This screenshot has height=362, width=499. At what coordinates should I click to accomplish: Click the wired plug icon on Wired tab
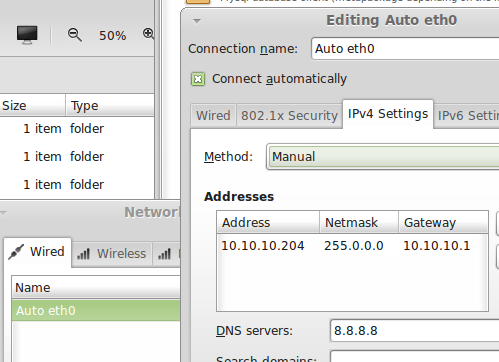pyautogui.click(x=16, y=252)
